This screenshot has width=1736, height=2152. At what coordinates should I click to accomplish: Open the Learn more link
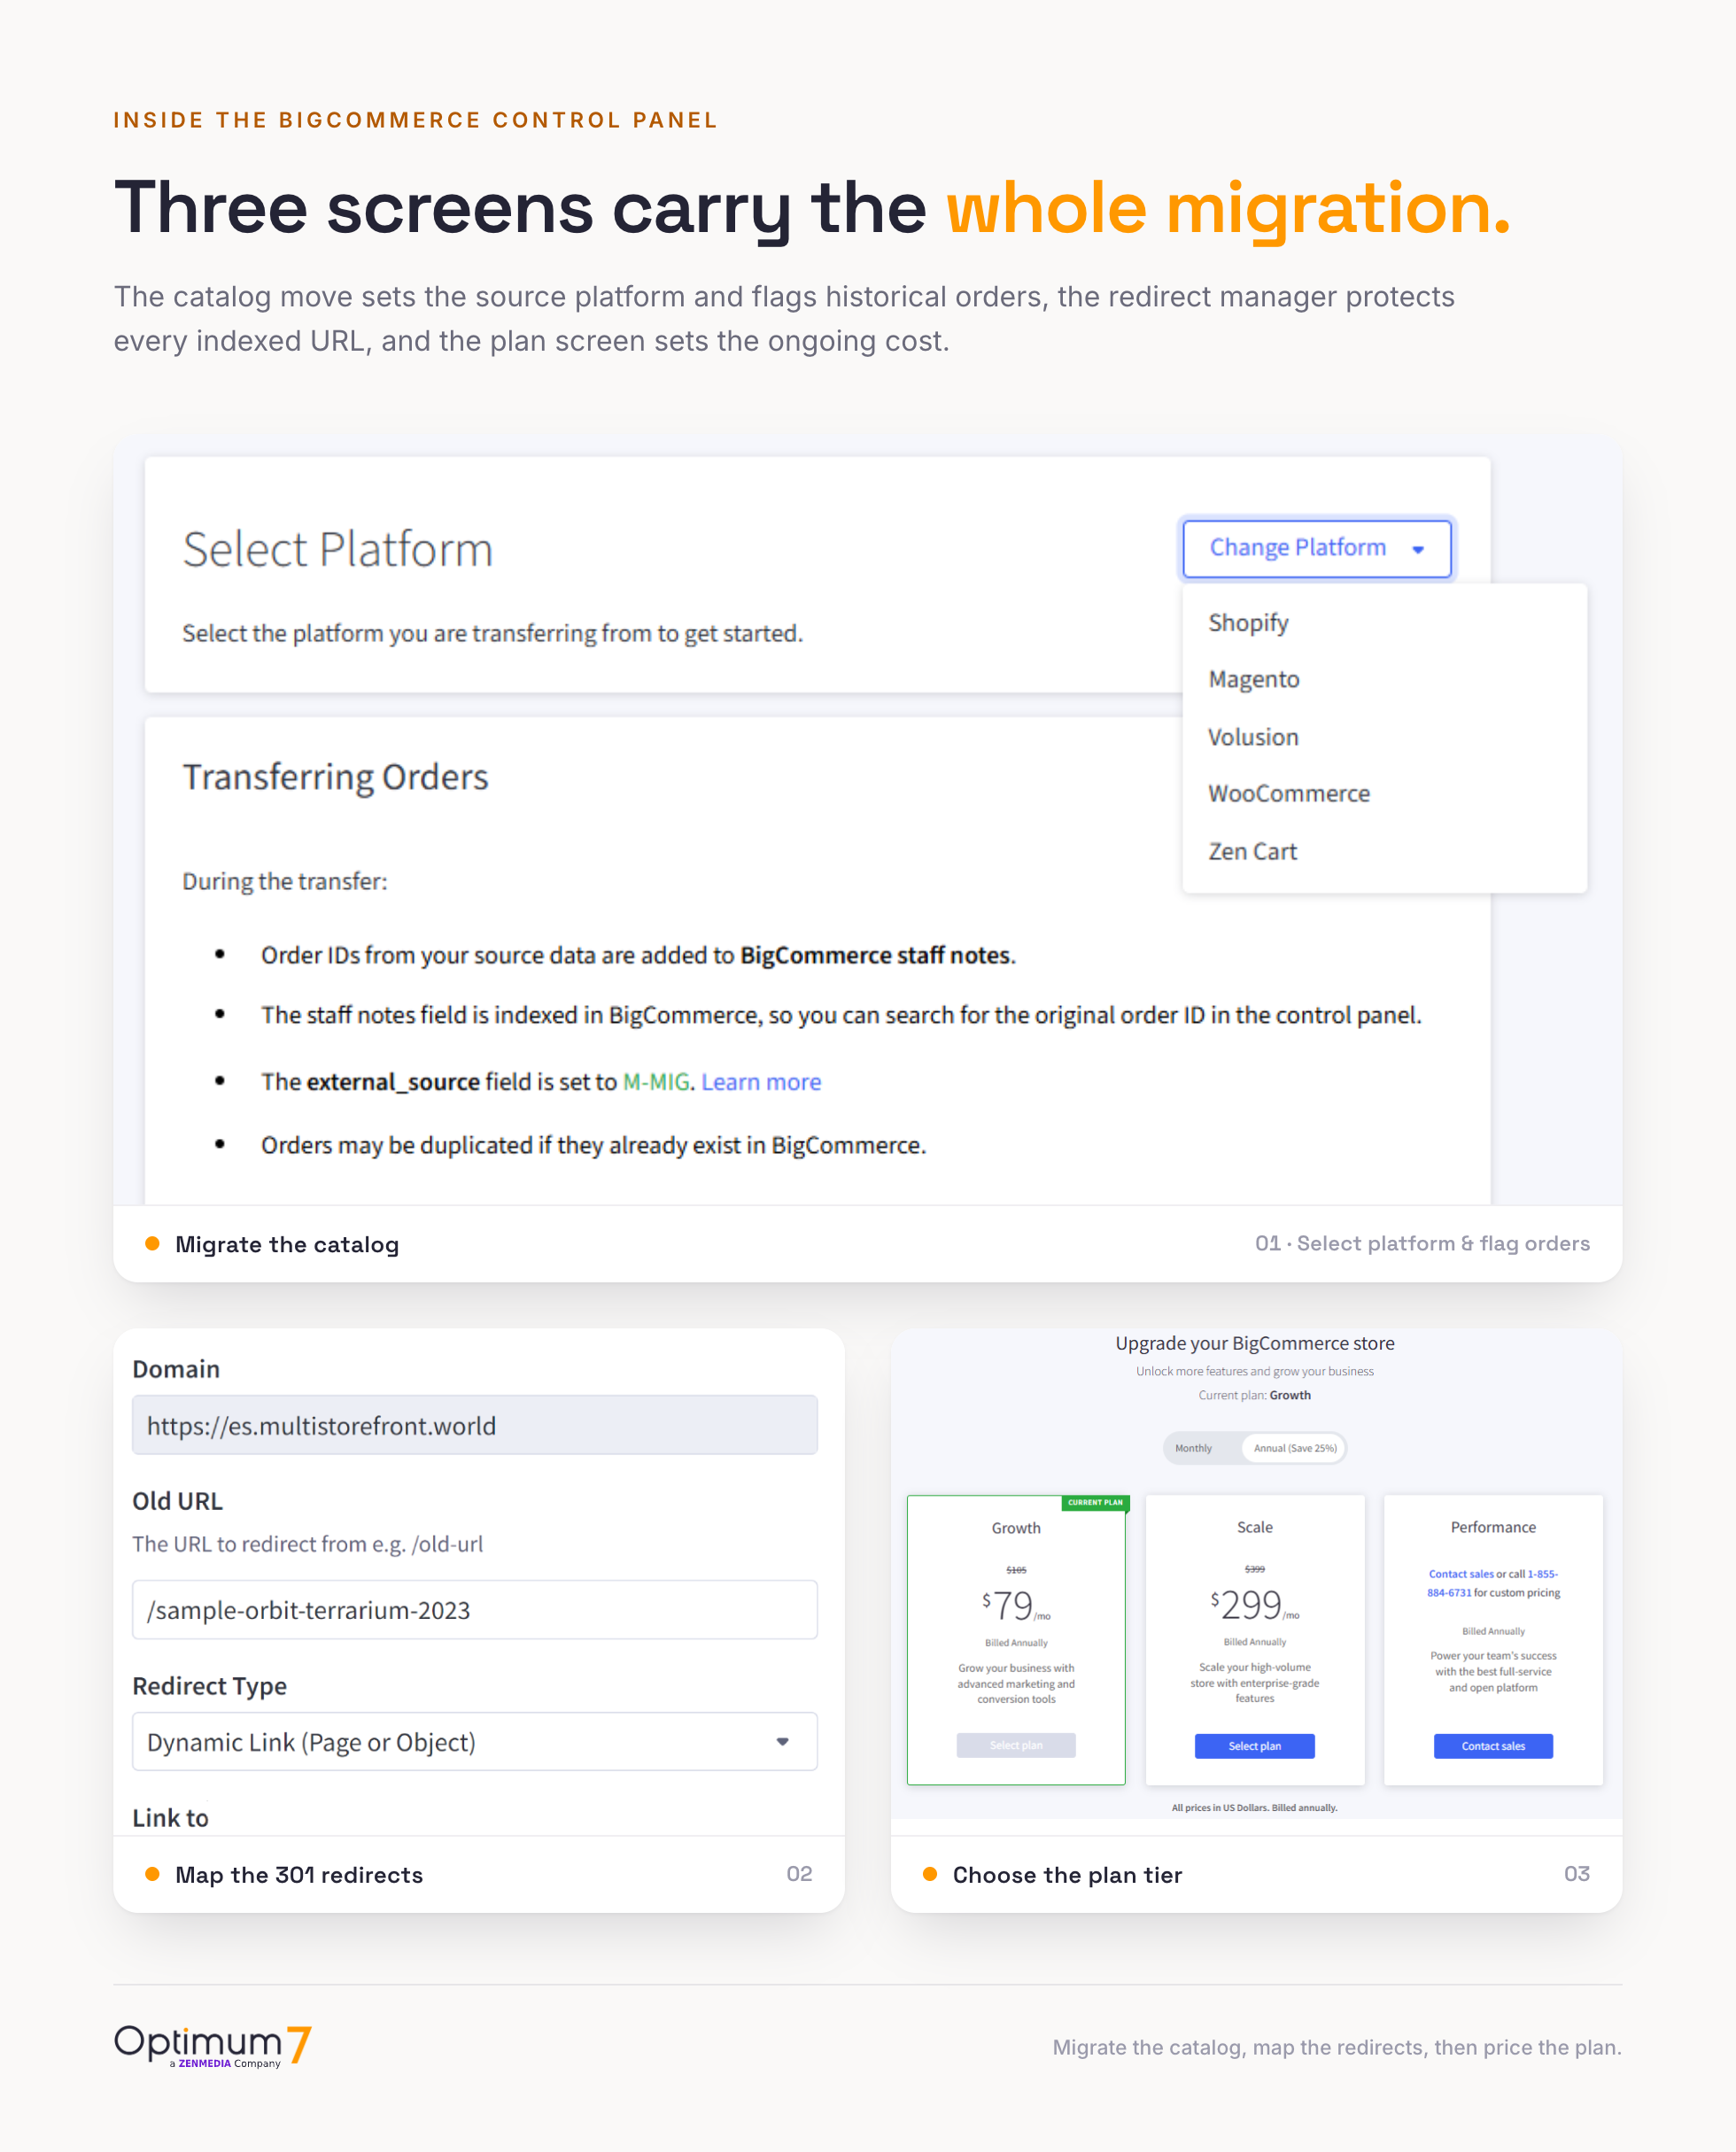click(x=761, y=1082)
